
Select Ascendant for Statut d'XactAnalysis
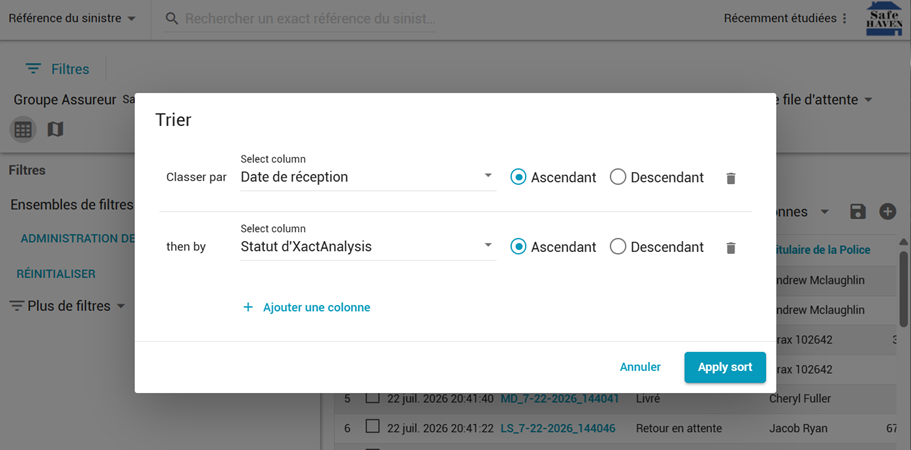(x=518, y=247)
